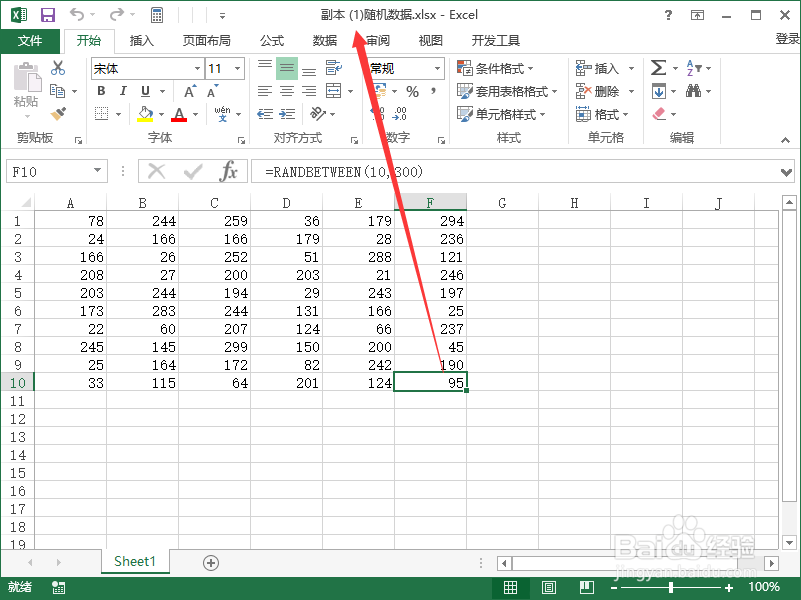Switch to Page Layout view in status bar
801x600 pixels.
tap(548, 587)
